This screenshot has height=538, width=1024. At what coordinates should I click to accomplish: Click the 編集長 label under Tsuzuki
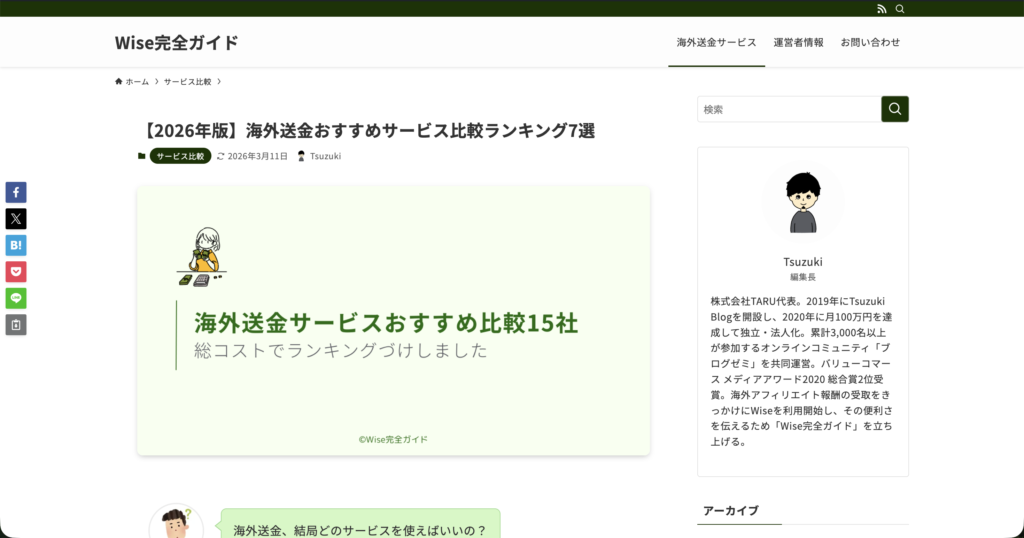click(803, 277)
